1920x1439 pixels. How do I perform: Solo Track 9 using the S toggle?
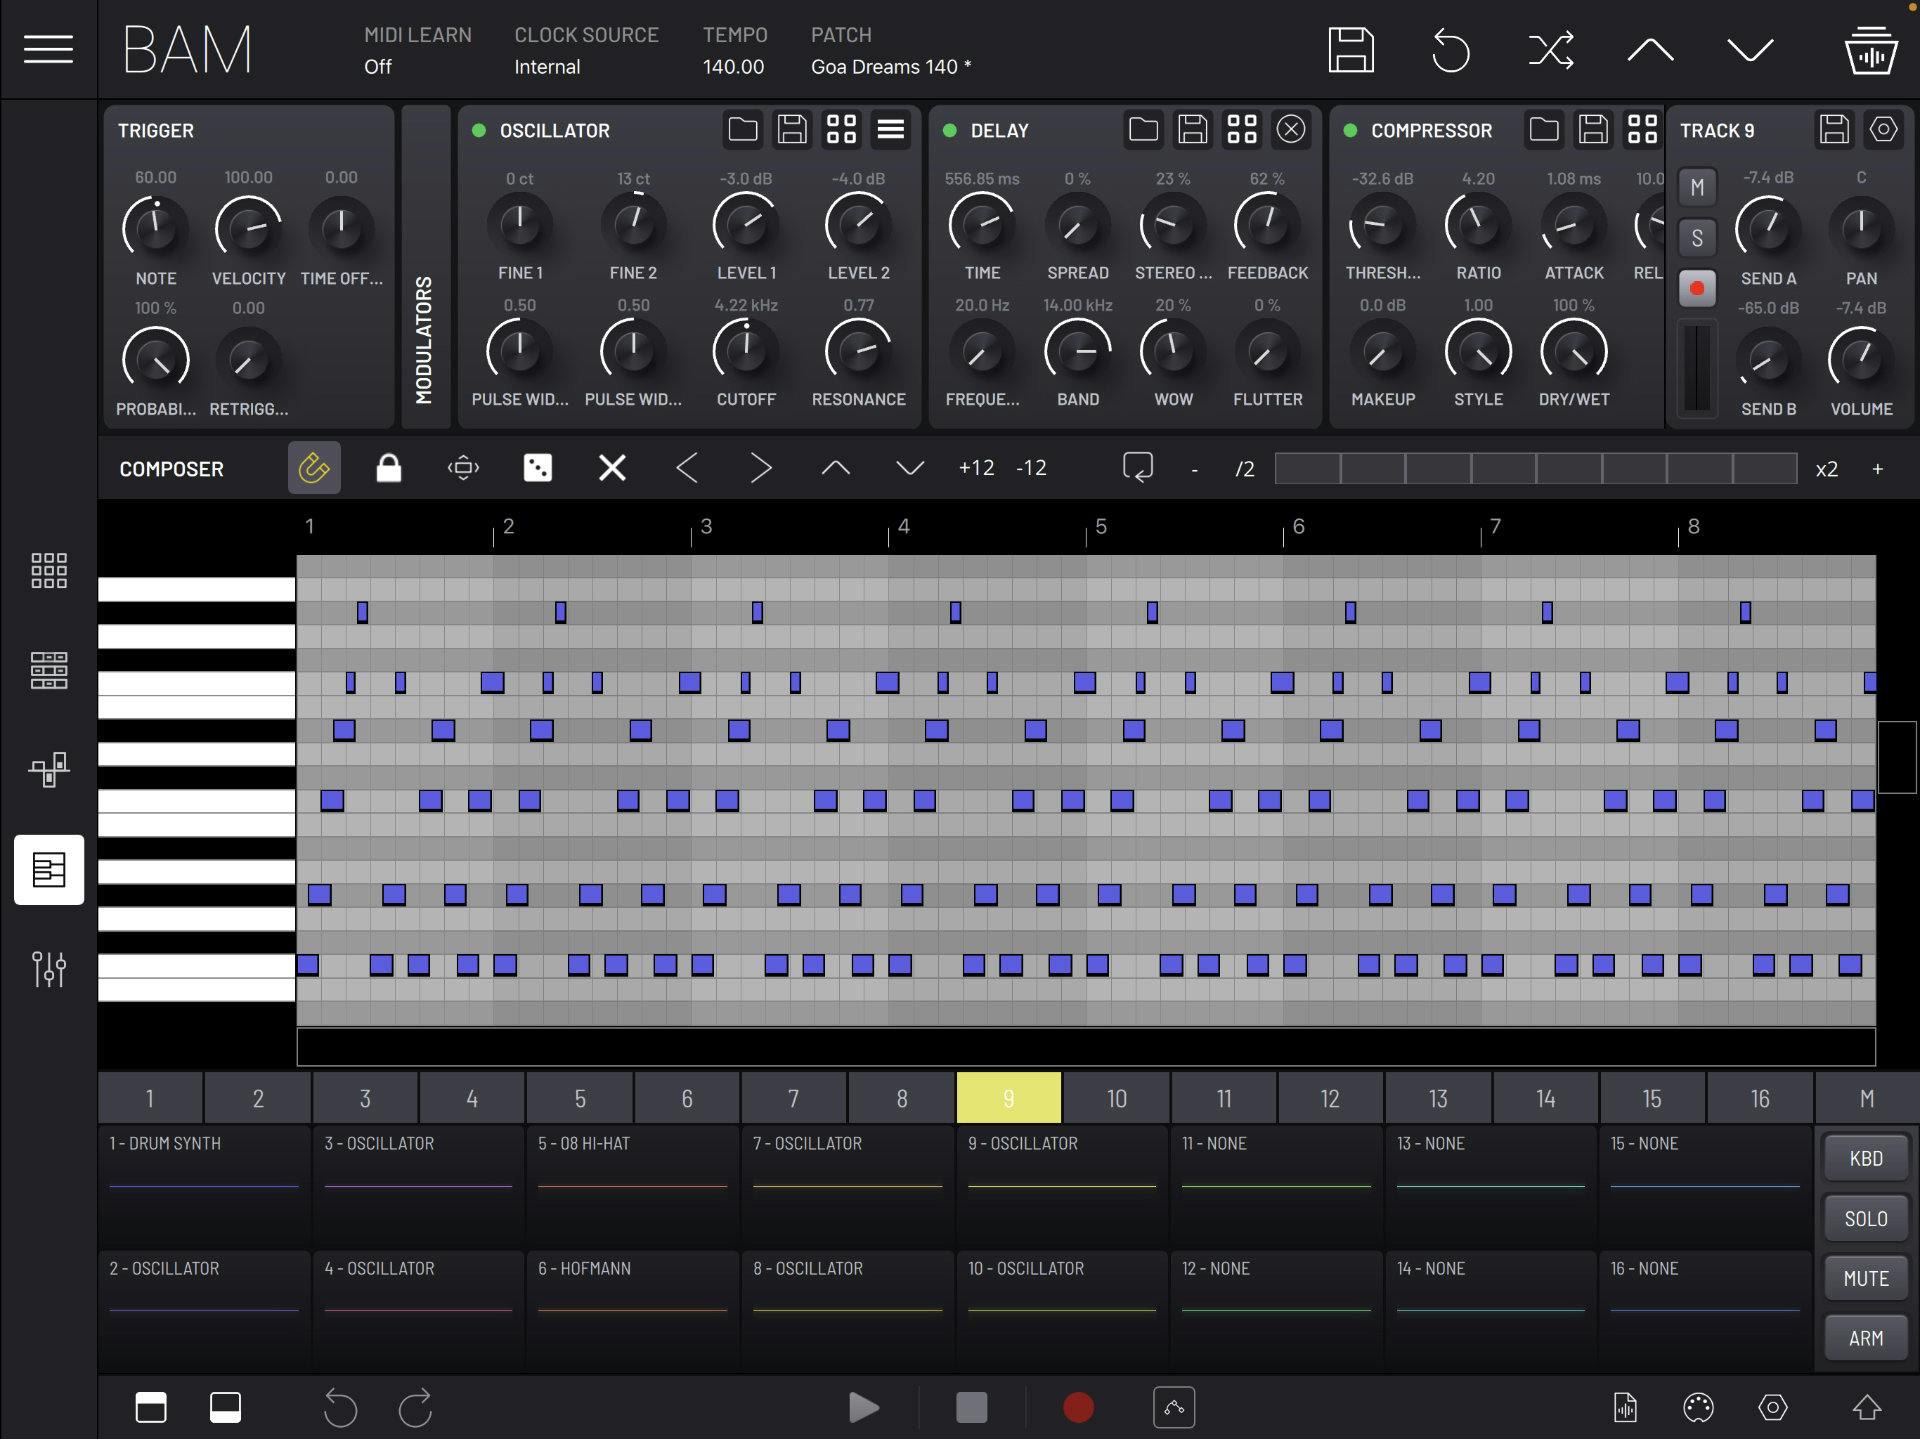(1697, 237)
